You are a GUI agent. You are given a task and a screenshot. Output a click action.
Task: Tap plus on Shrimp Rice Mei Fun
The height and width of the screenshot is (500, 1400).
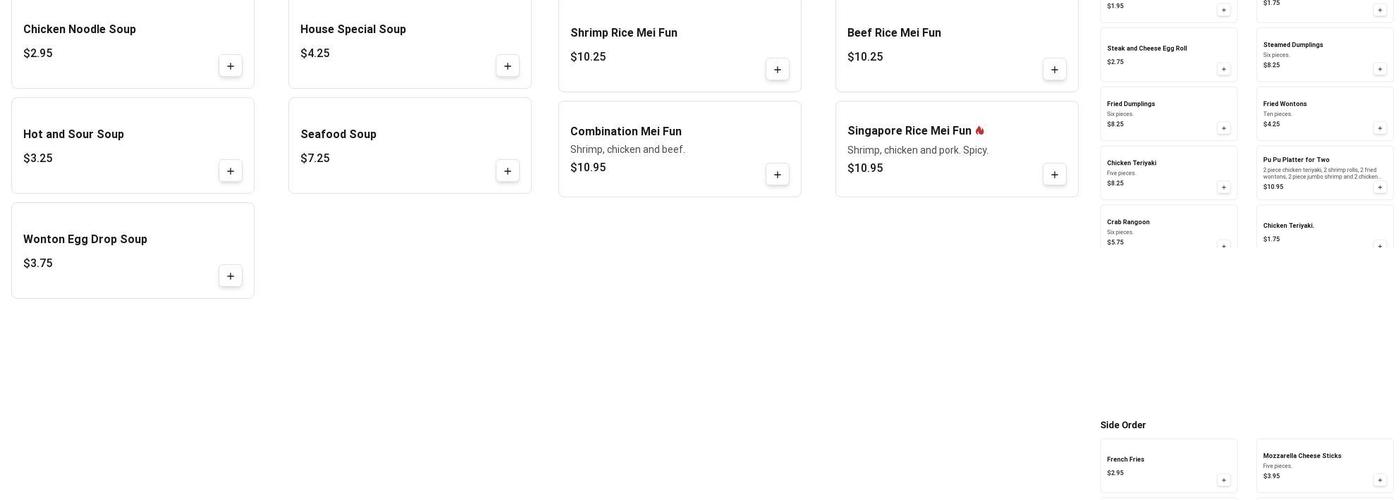click(777, 70)
